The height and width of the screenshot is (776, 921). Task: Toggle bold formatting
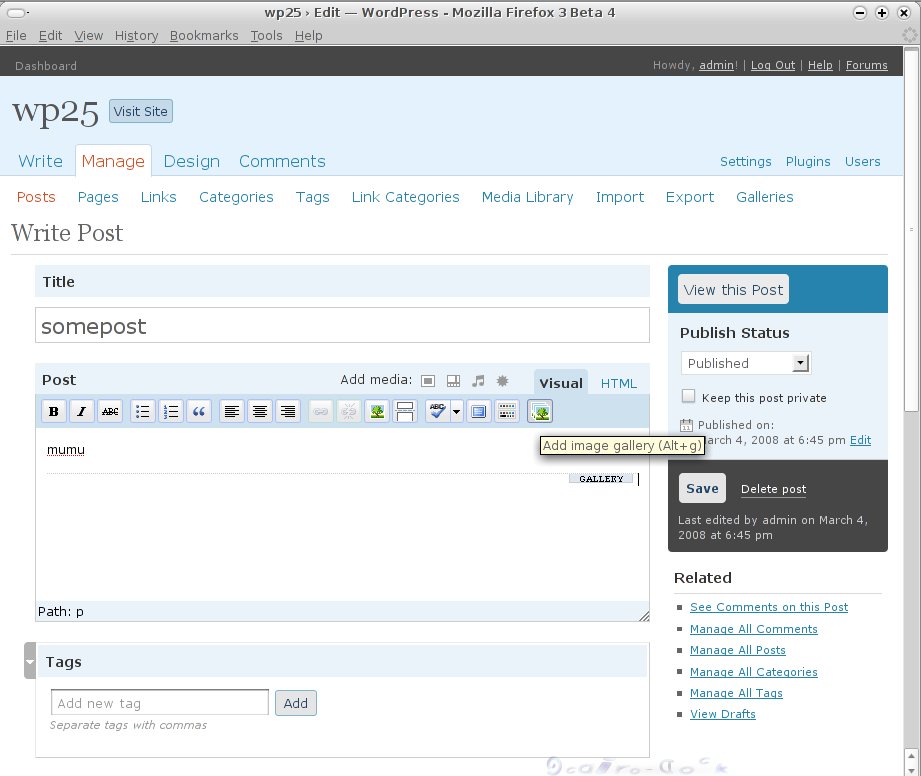click(x=53, y=411)
